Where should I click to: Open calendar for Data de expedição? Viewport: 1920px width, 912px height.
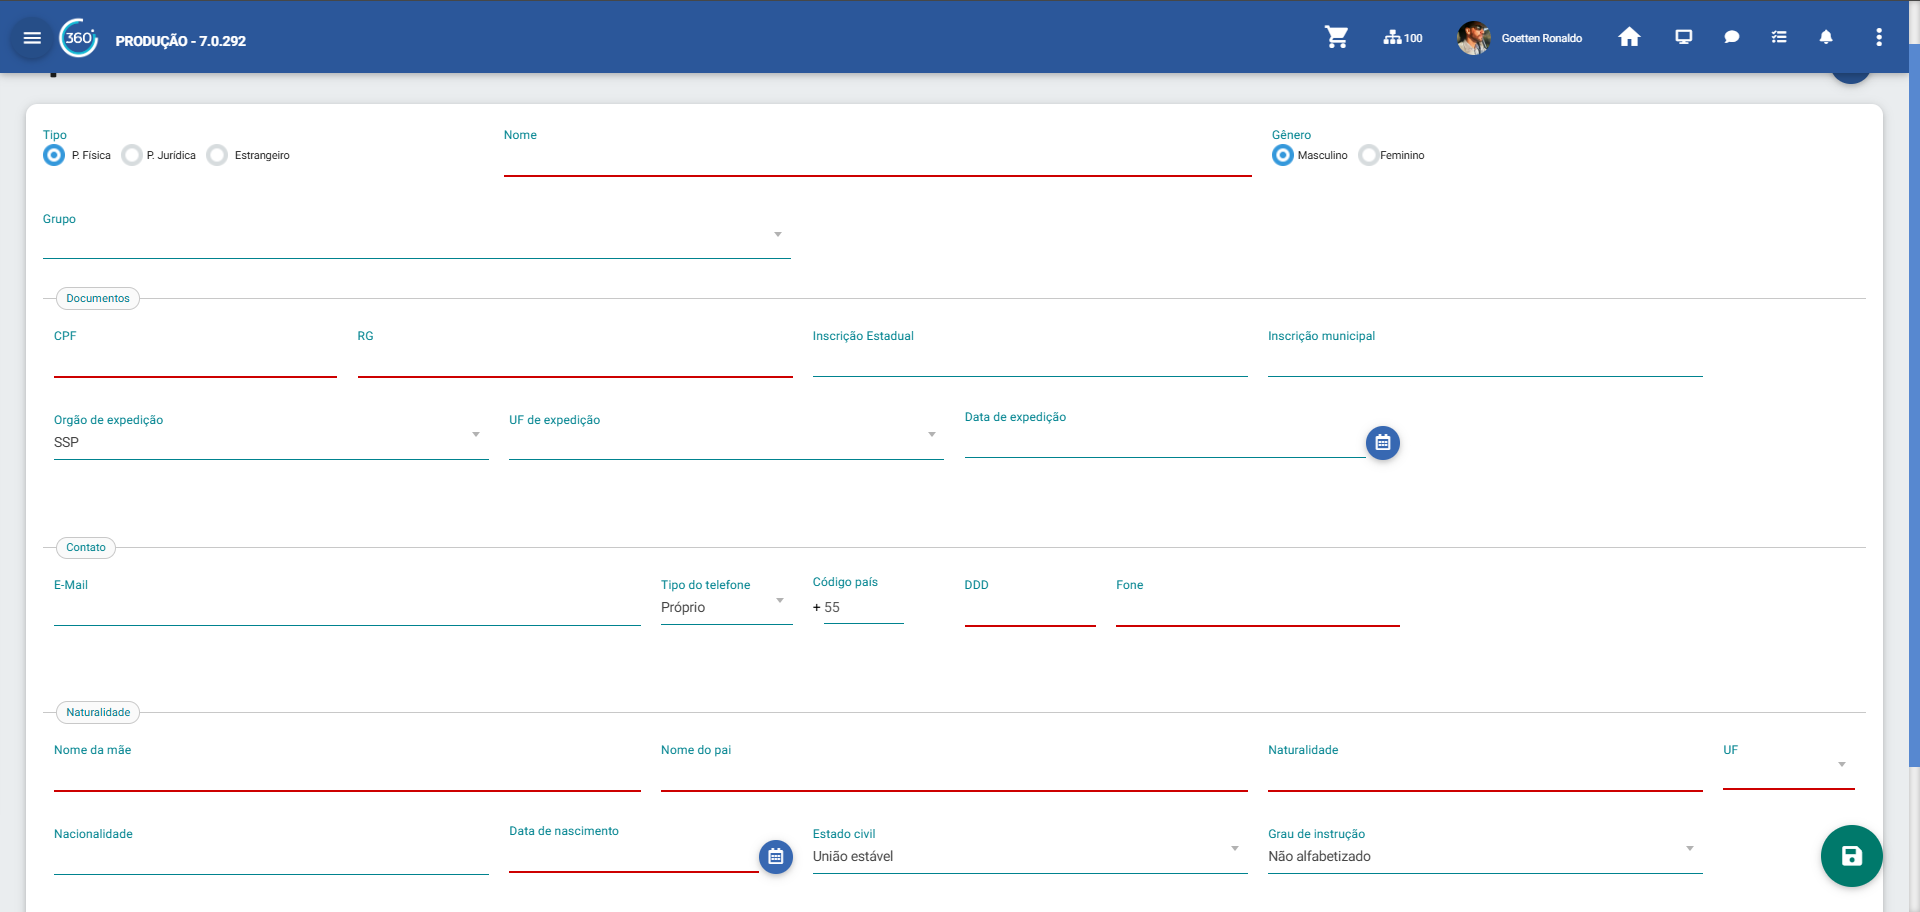[1382, 443]
